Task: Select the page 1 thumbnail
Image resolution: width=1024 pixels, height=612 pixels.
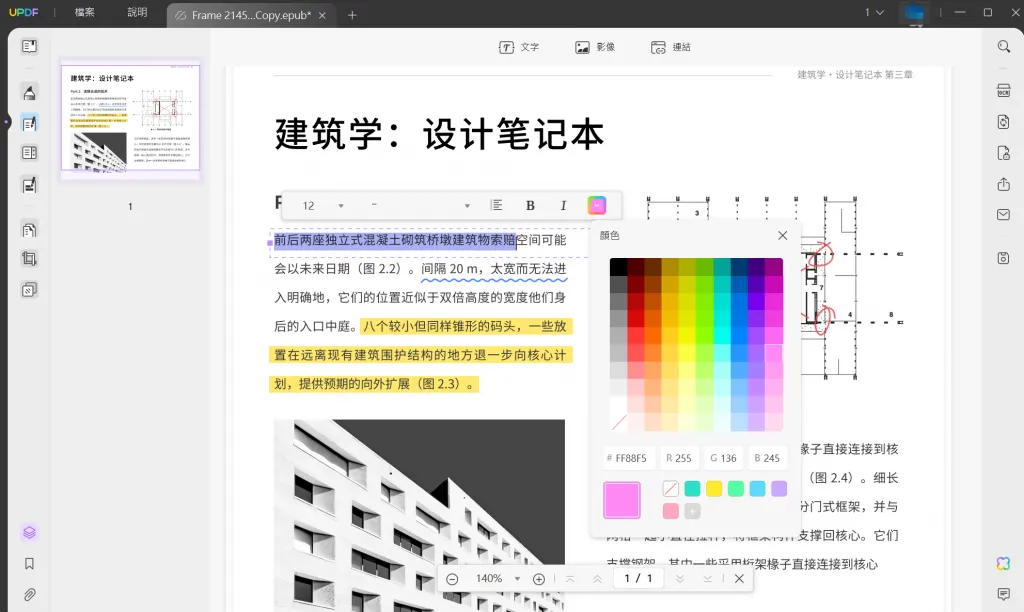Action: coord(131,118)
